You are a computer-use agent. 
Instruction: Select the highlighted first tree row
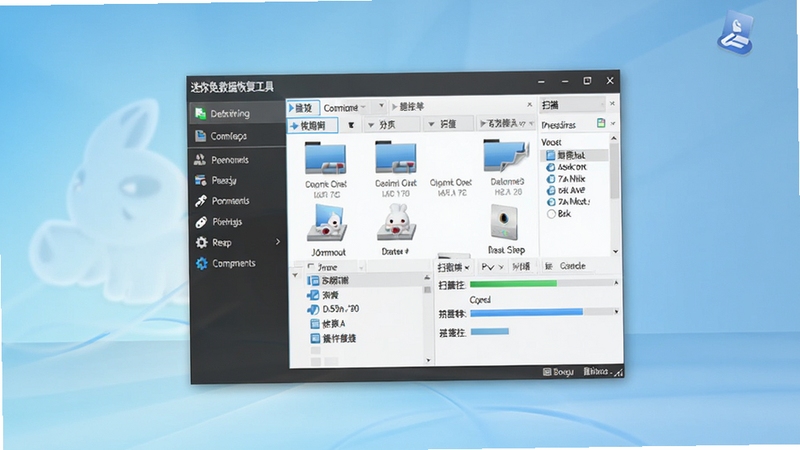365,281
